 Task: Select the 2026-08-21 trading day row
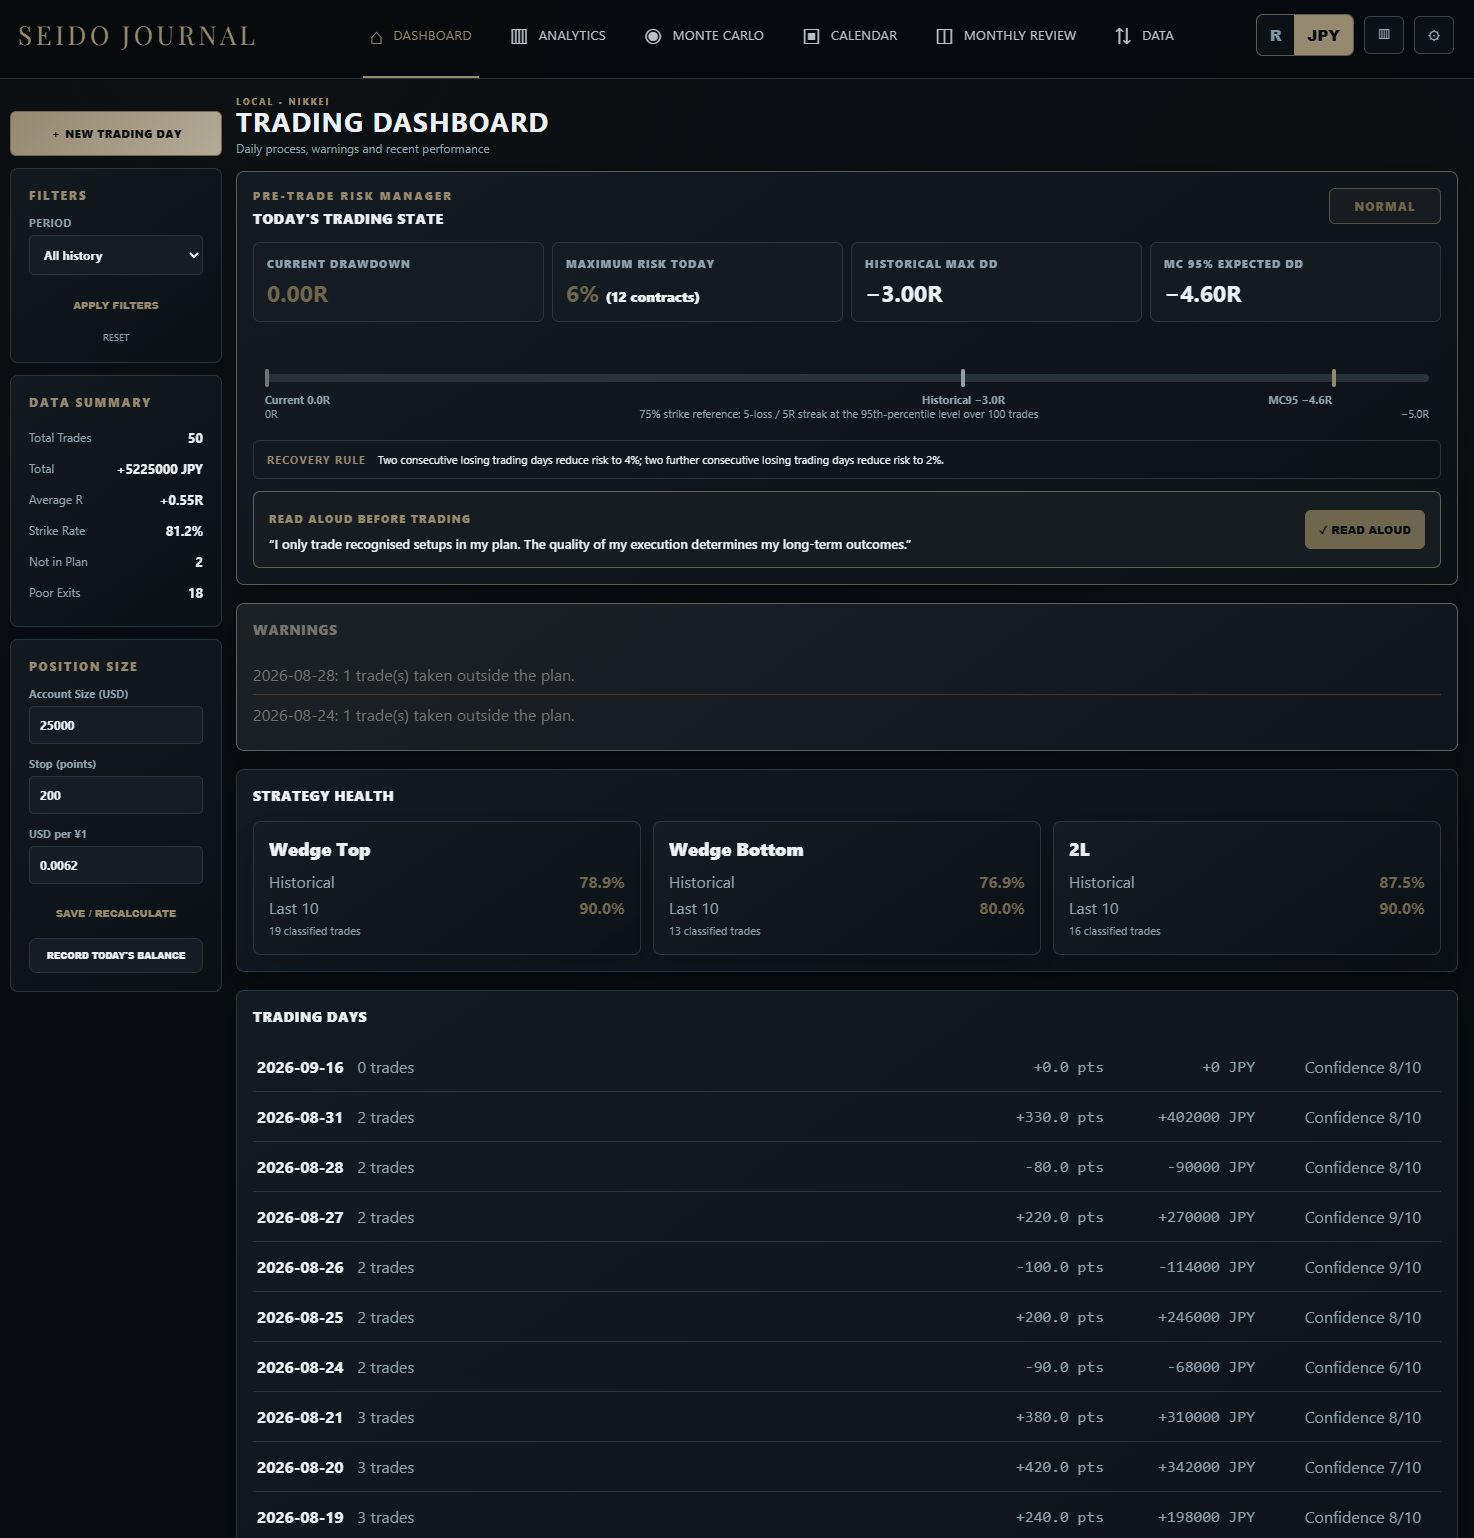point(847,1417)
